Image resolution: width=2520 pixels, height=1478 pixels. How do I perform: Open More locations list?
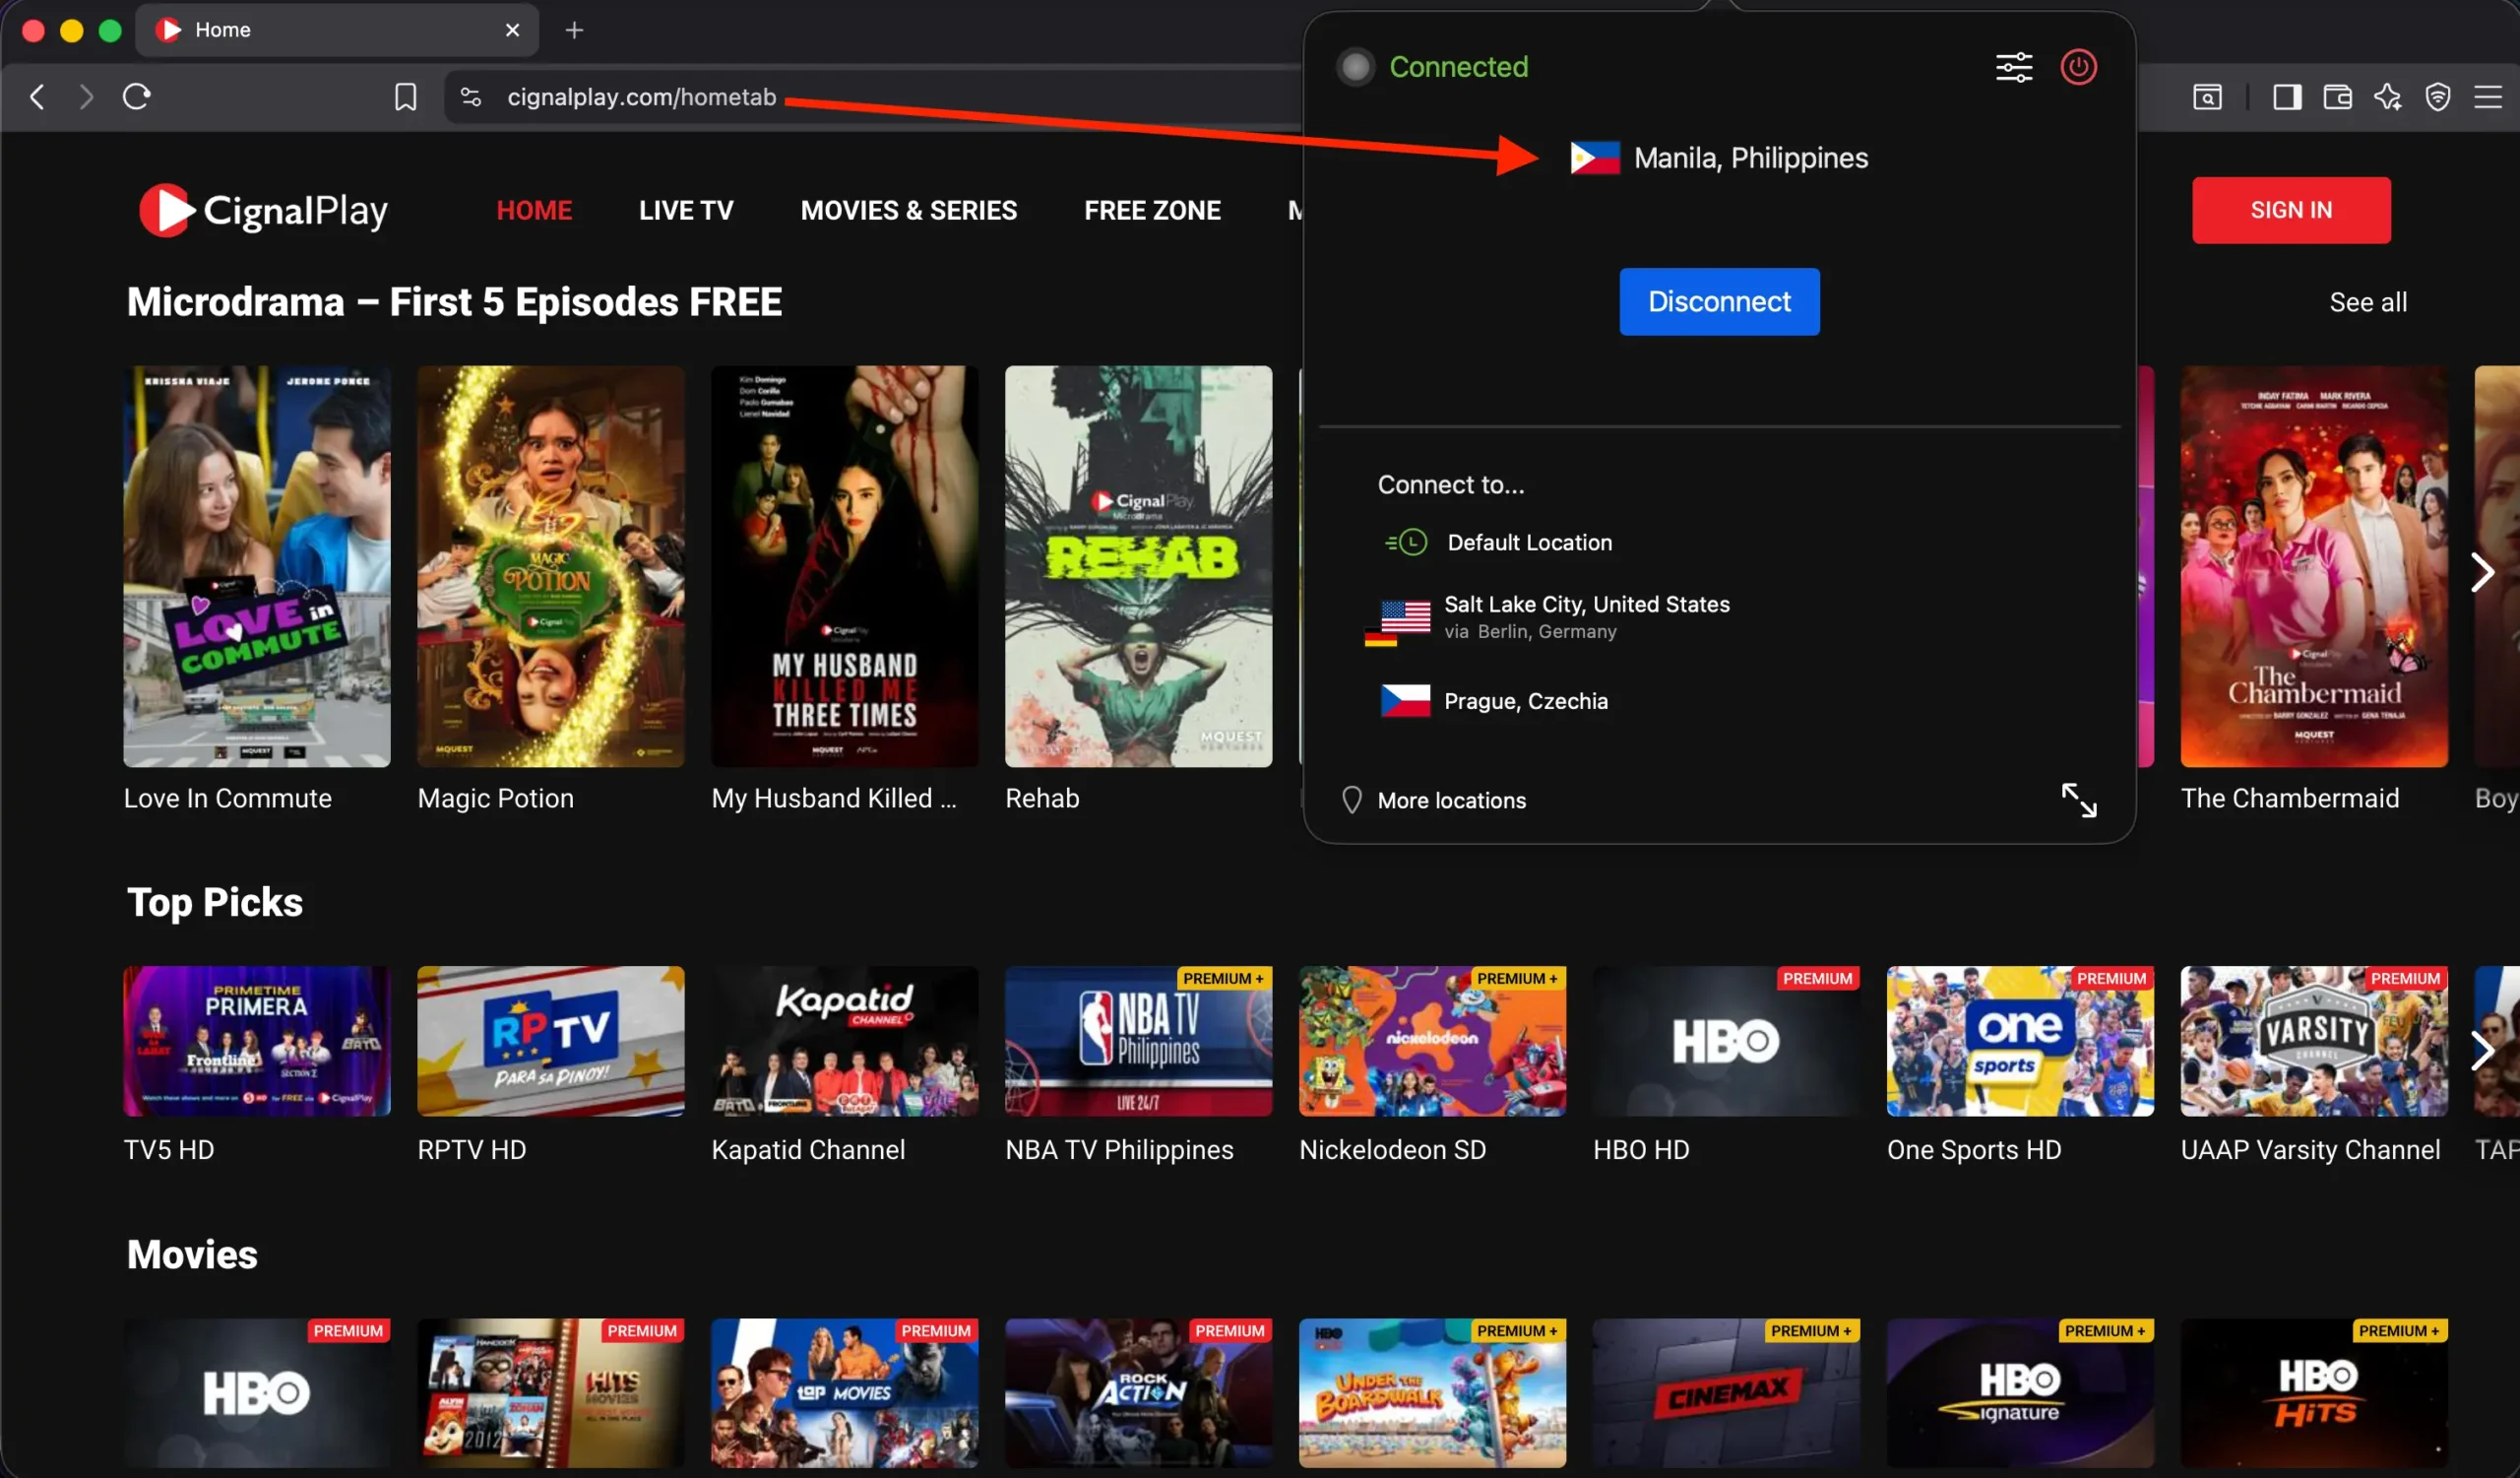pyautogui.click(x=1451, y=799)
